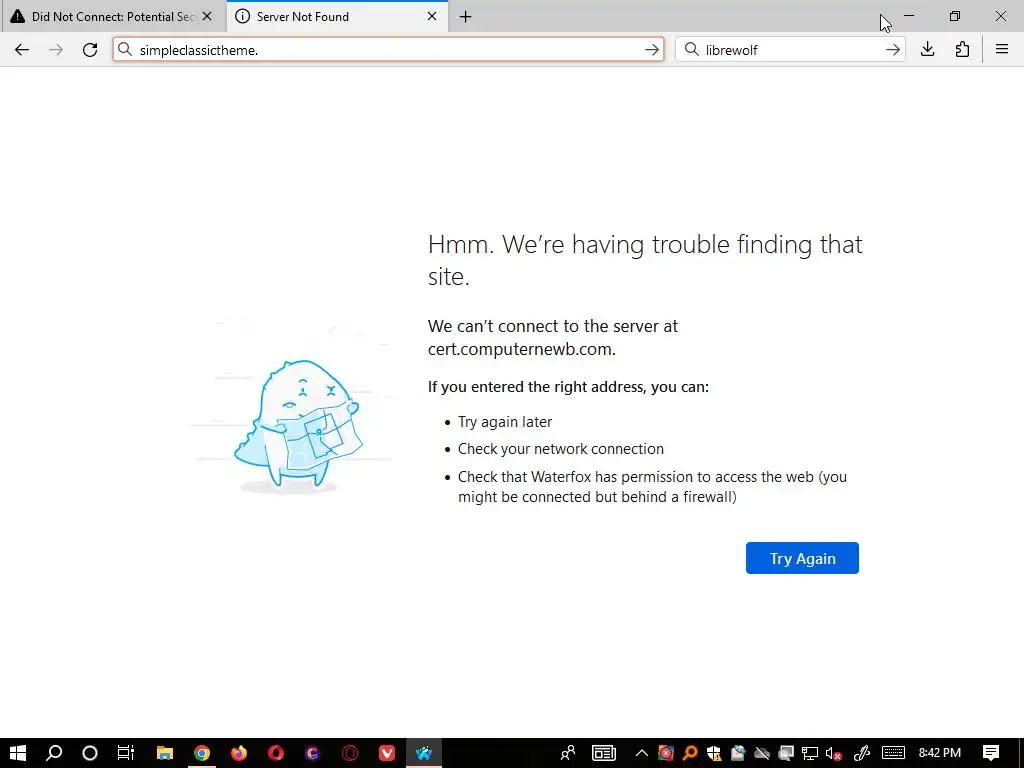Close the 'Did Not Connect' tab
Viewport: 1024px width, 768px height.
(x=207, y=16)
